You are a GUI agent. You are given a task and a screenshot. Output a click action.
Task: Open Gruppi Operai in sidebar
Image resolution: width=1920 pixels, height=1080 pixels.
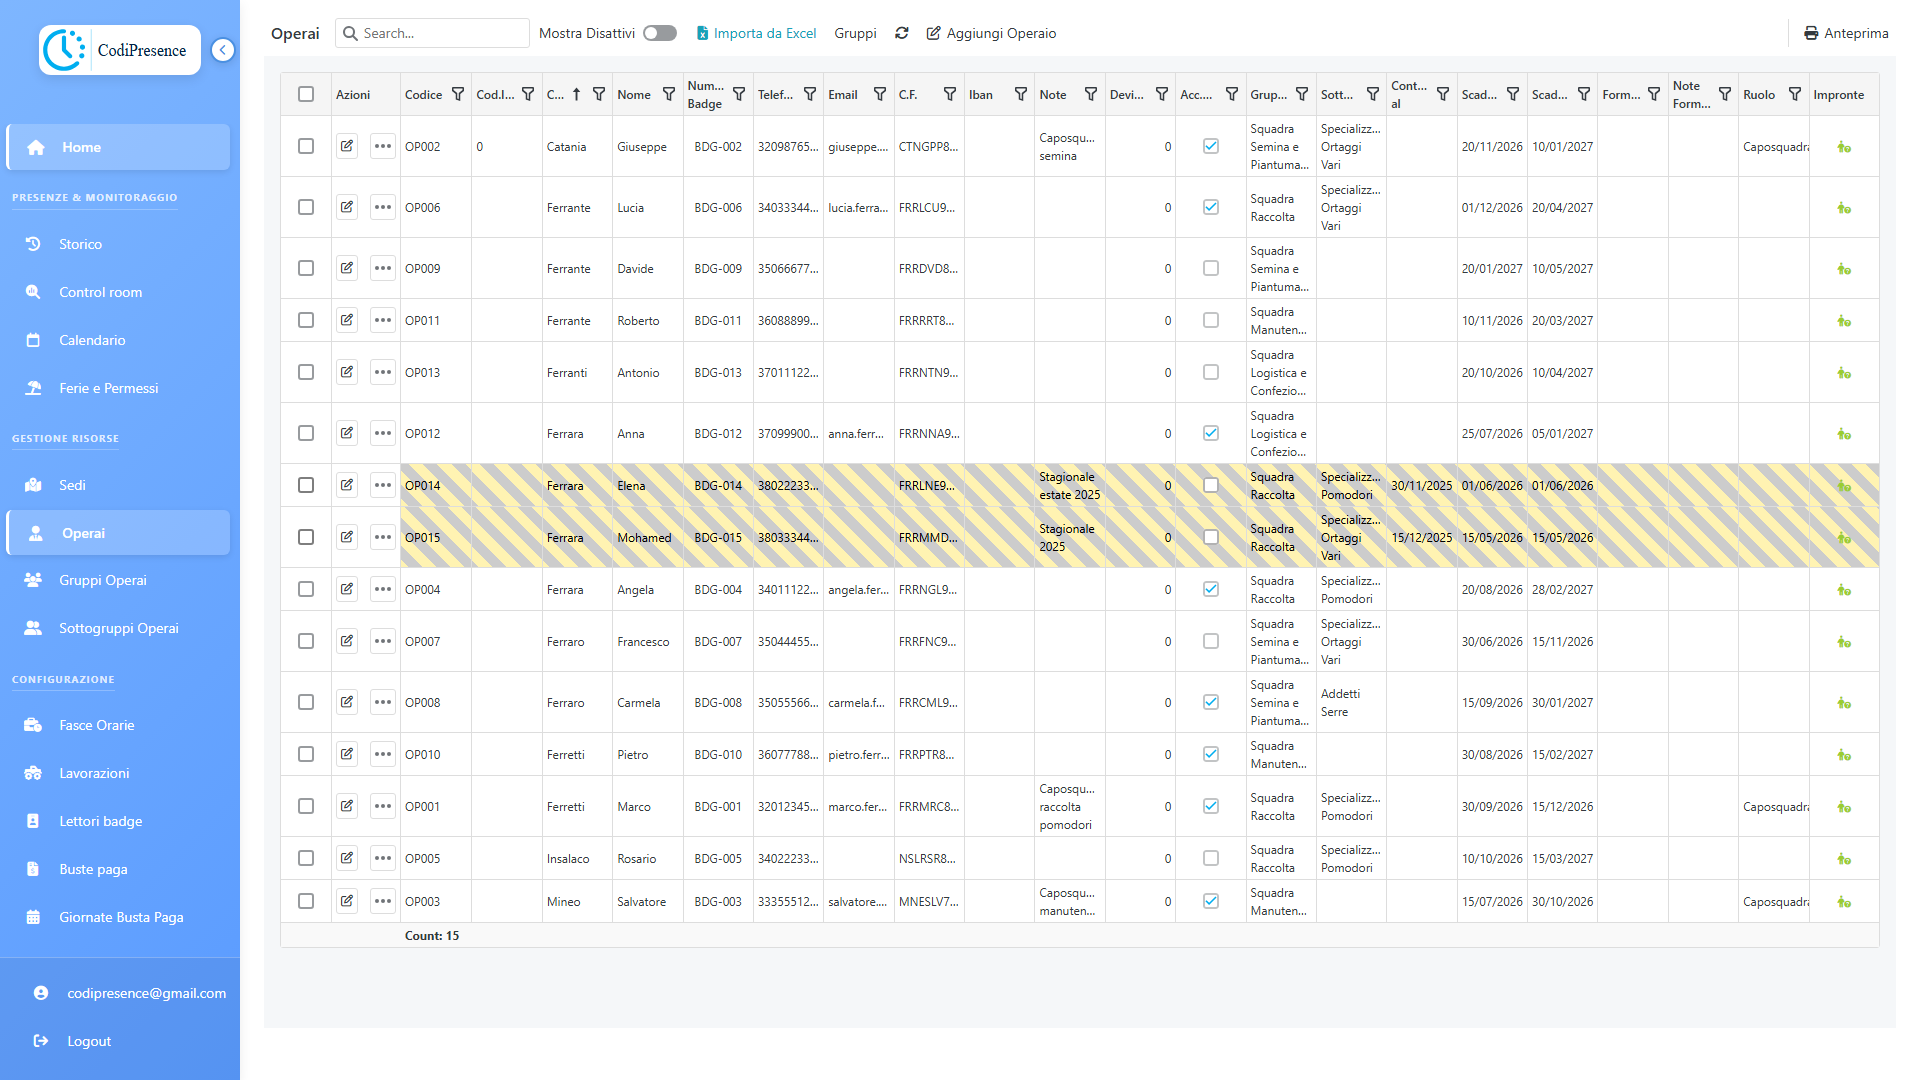click(102, 580)
